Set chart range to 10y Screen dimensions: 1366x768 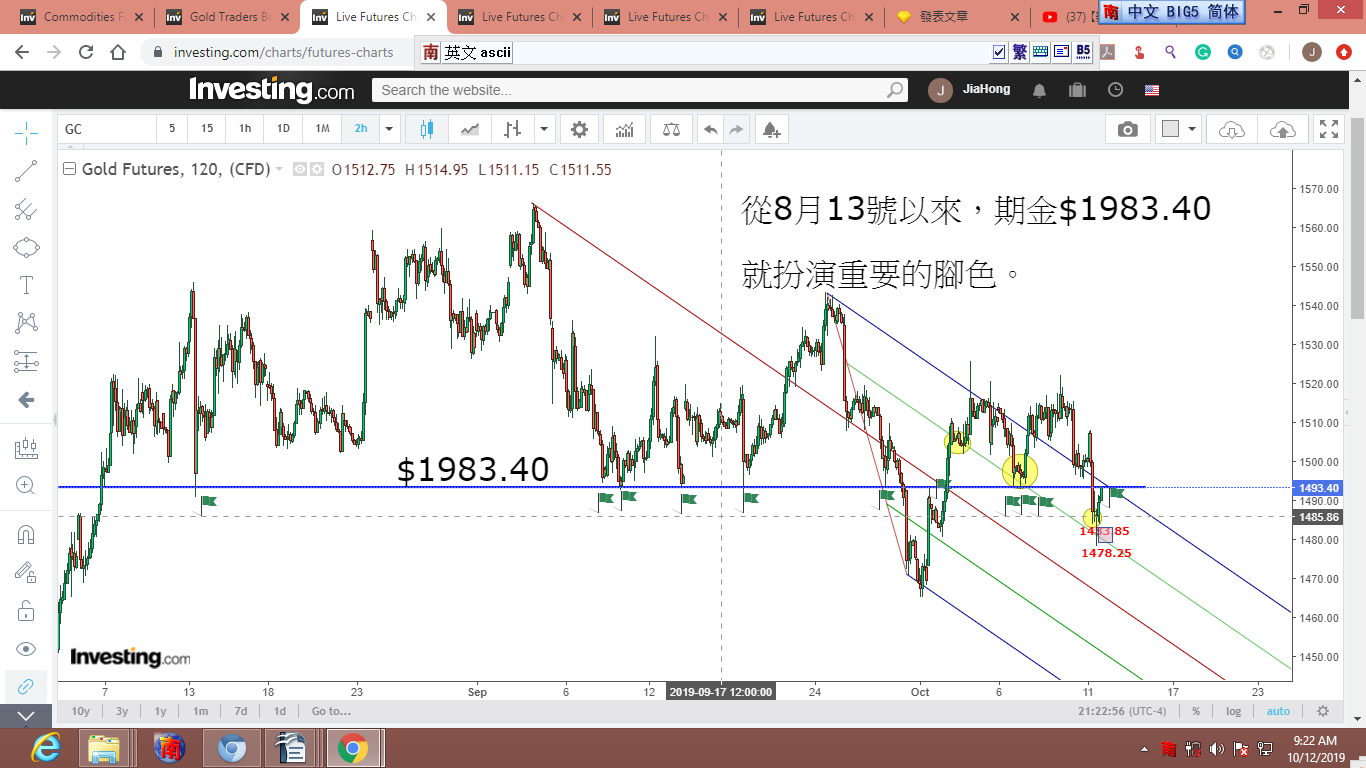click(81, 711)
